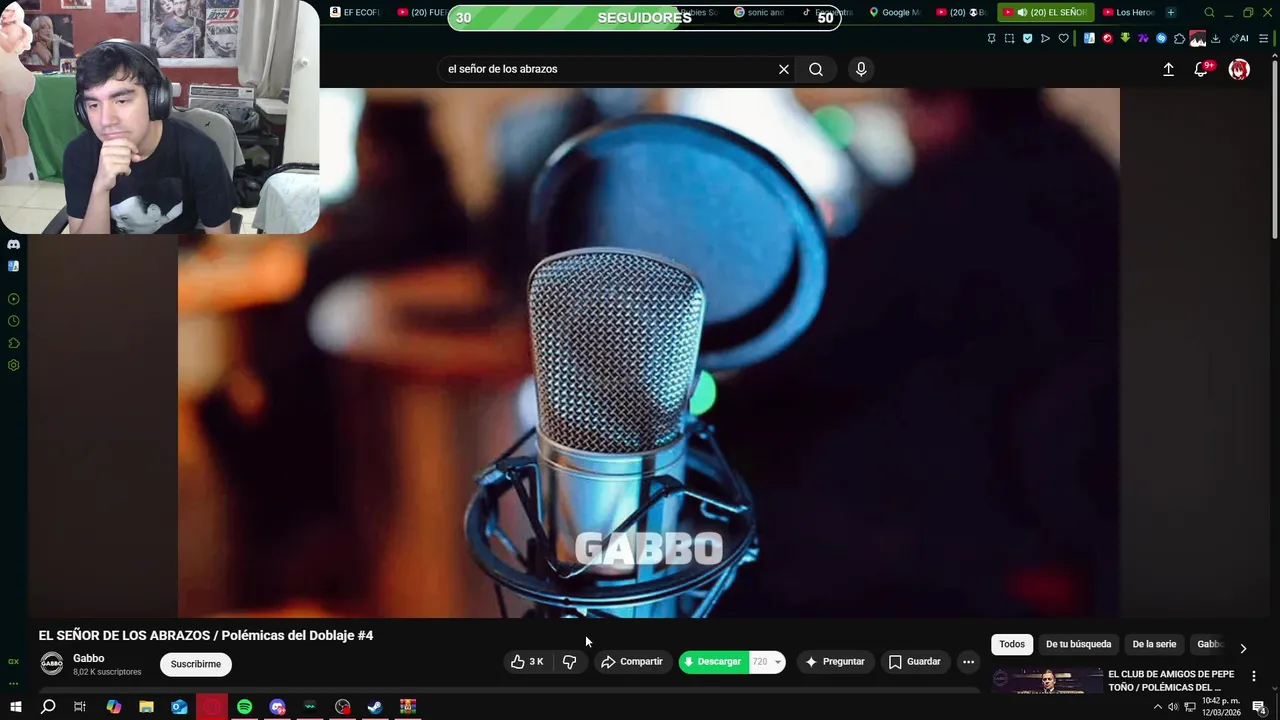The height and width of the screenshot is (720, 1280).
Task: Open the Gabbo channel name link
Action: pyautogui.click(x=89, y=658)
